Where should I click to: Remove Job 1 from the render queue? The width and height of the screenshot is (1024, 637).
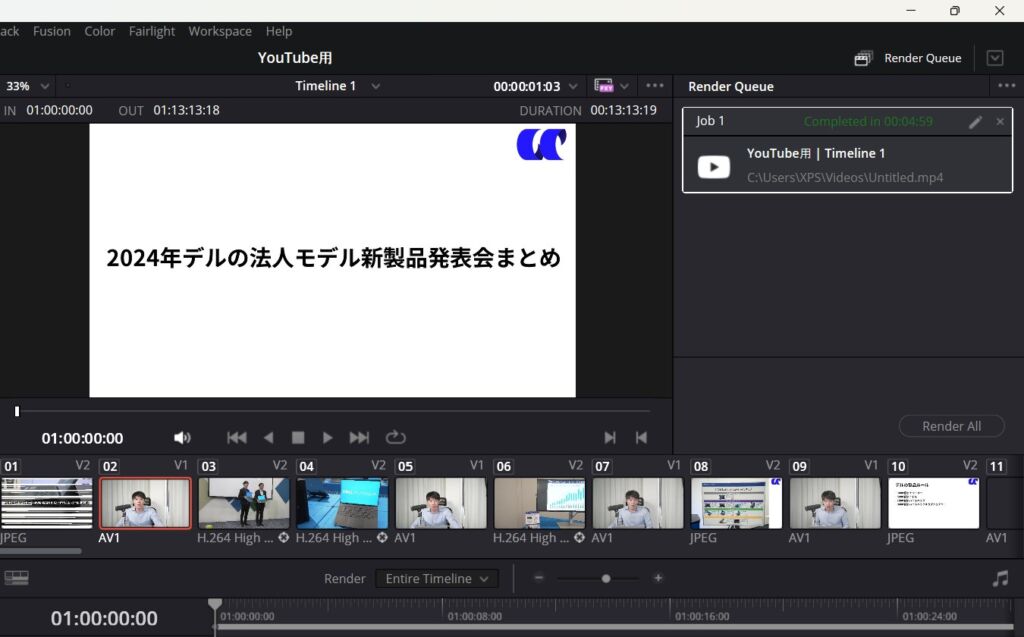point(1000,122)
